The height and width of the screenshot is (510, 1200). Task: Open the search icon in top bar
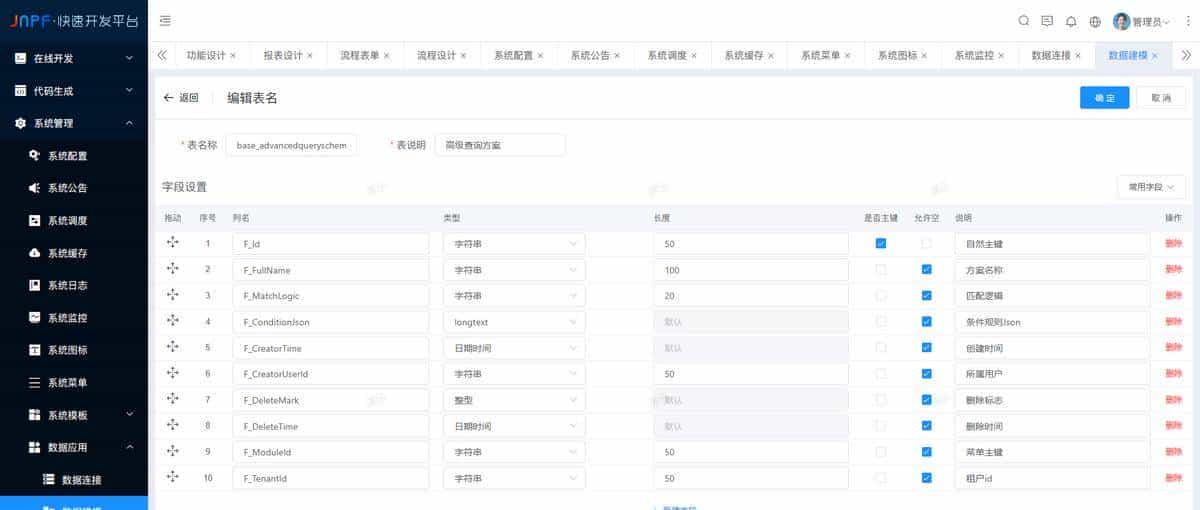pyautogui.click(x=1023, y=21)
